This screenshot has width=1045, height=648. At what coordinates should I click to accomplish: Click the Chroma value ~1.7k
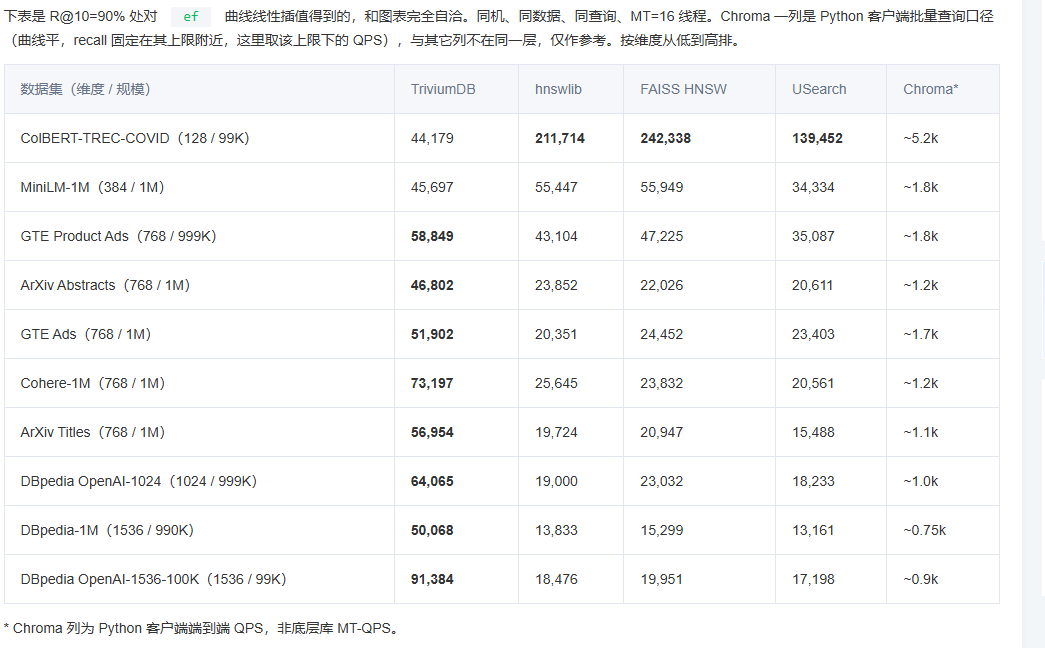click(920, 334)
